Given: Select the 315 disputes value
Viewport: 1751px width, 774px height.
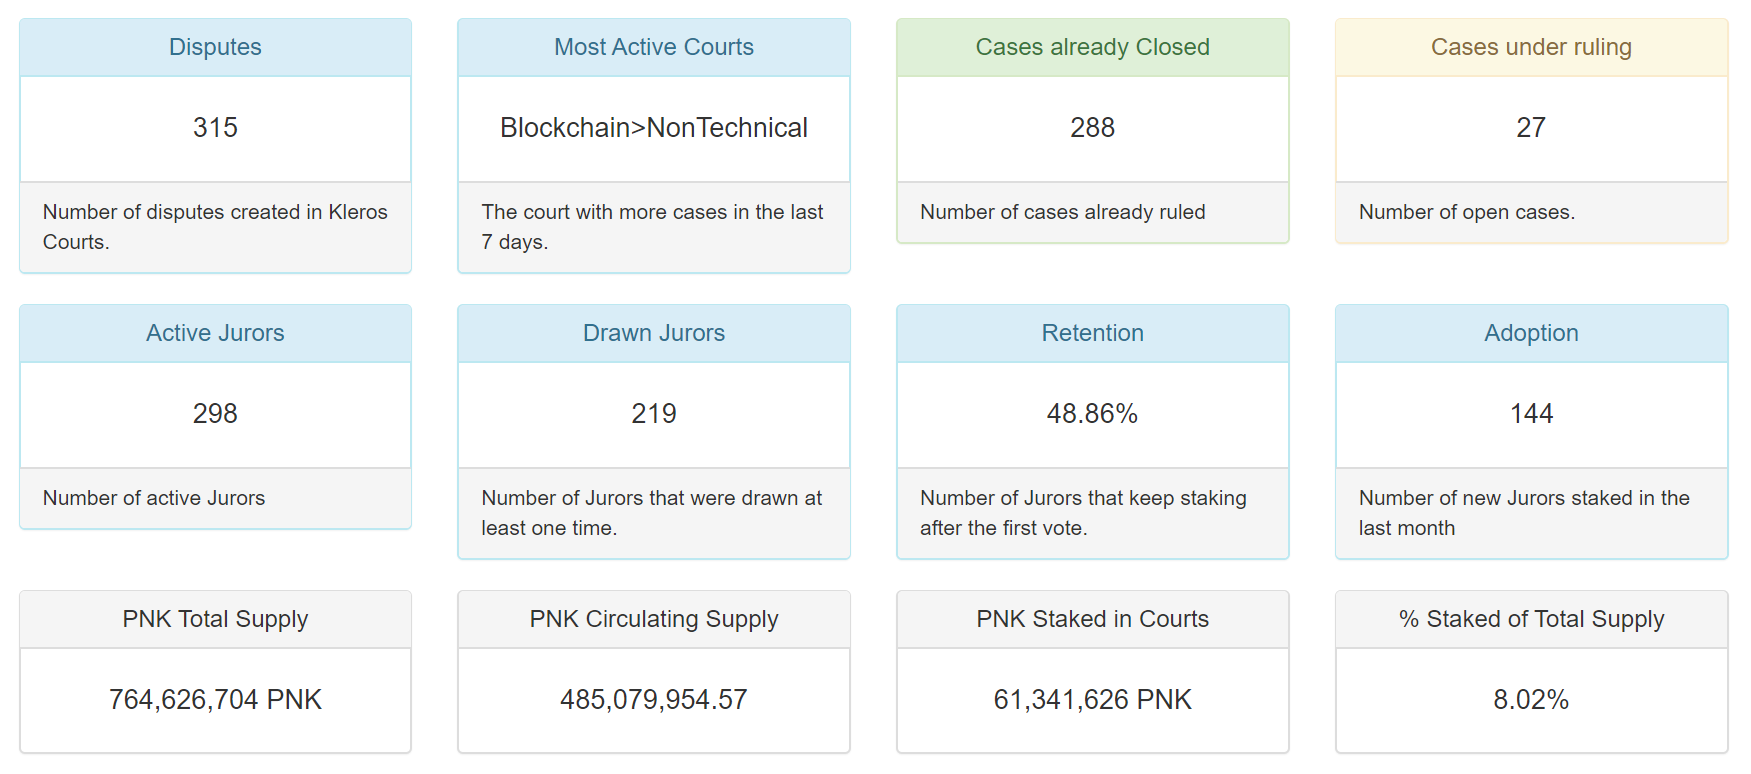Looking at the screenshot, I should coord(215,128).
